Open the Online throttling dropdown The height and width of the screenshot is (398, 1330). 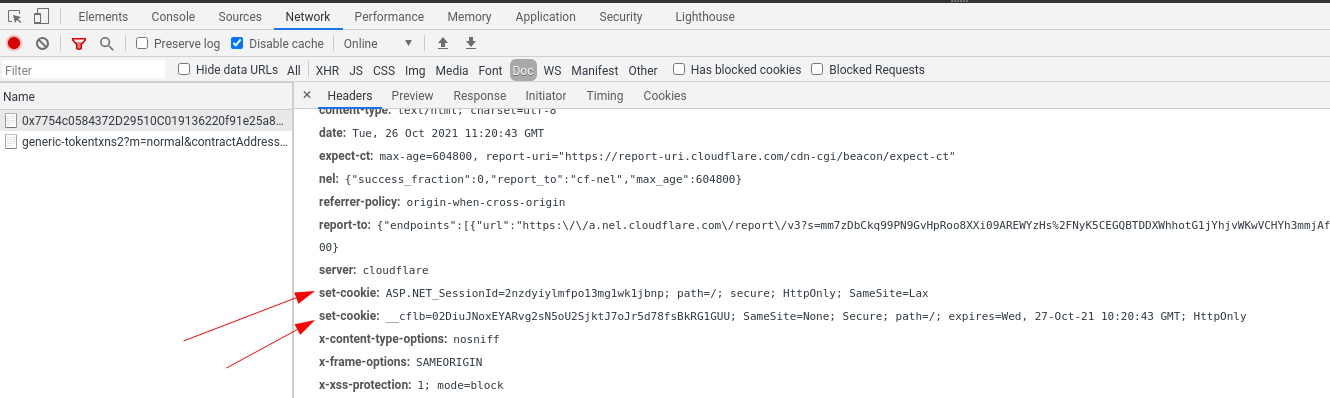pyautogui.click(x=378, y=44)
